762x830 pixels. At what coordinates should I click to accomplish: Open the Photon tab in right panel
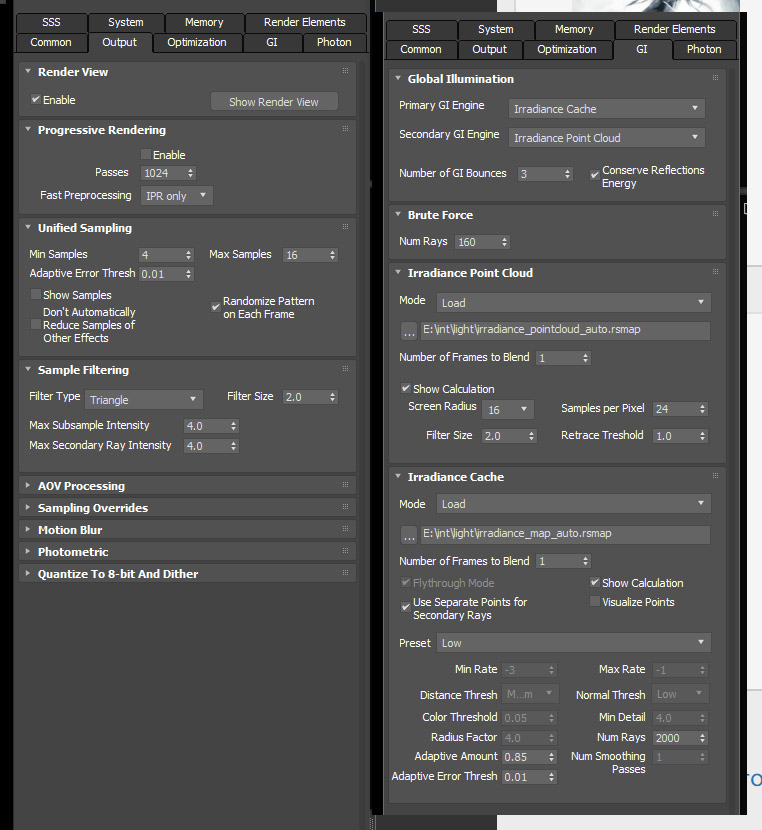tap(704, 49)
